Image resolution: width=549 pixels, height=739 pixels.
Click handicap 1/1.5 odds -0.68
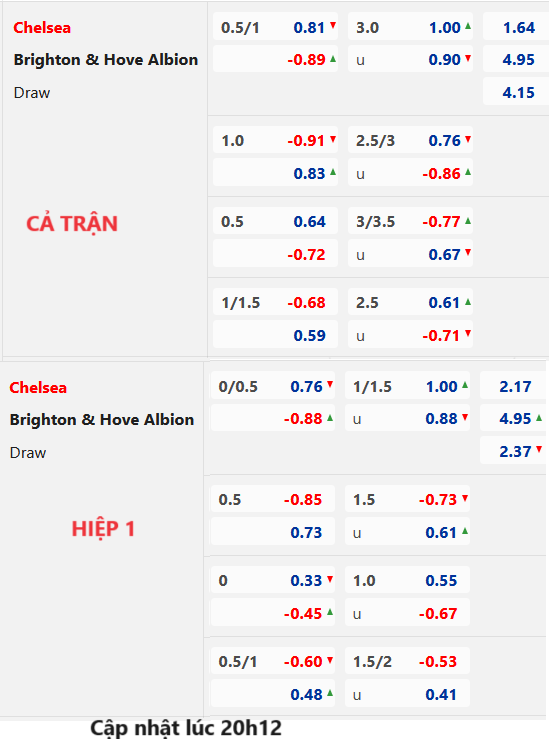point(306,303)
